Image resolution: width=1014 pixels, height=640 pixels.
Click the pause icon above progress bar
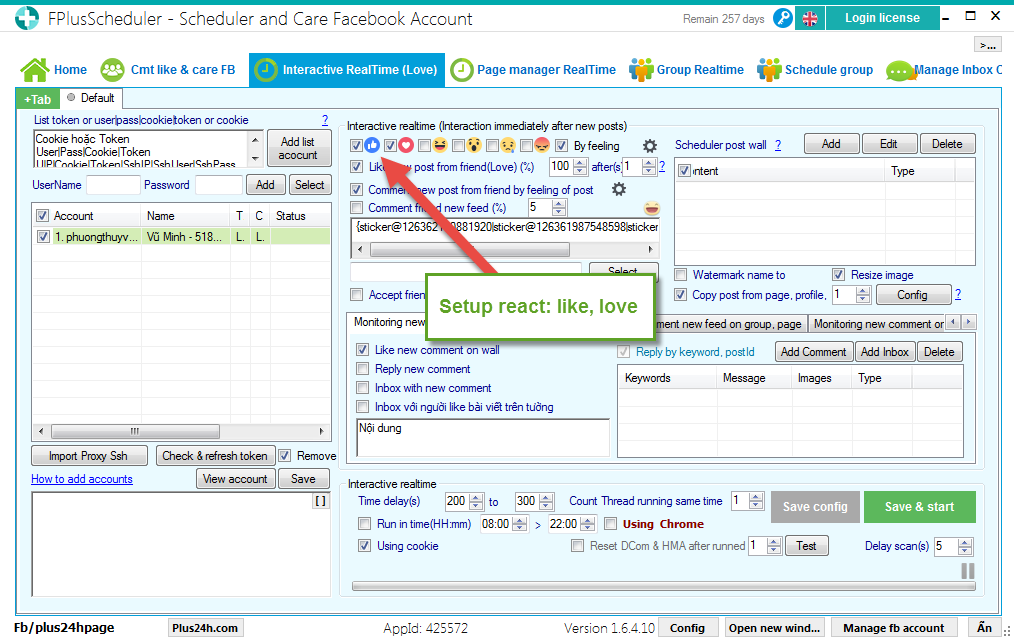coord(967,571)
